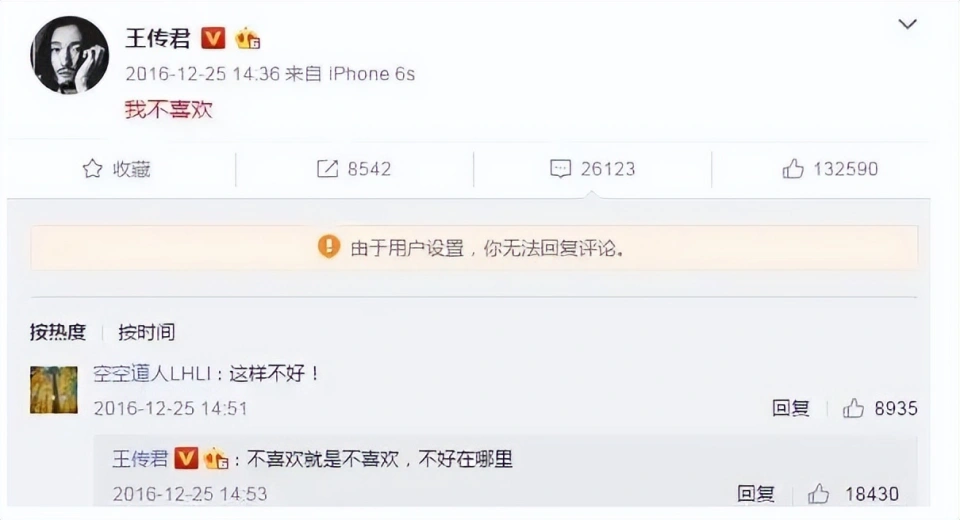
Task: Click the orange V badge beside 王传君
Action: point(213,38)
